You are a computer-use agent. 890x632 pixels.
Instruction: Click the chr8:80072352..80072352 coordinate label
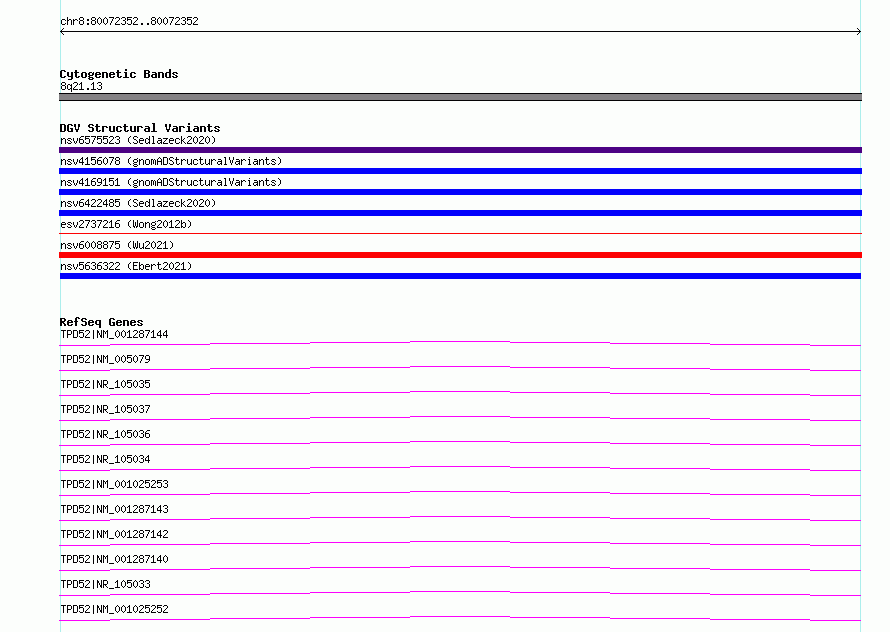click(129, 21)
